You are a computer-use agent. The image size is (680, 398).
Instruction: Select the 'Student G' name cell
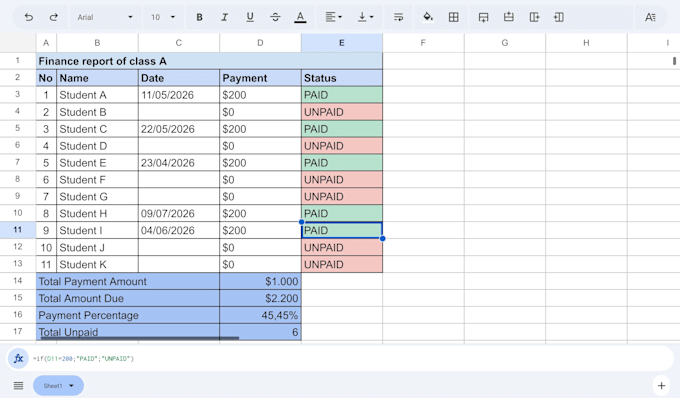(x=97, y=196)
